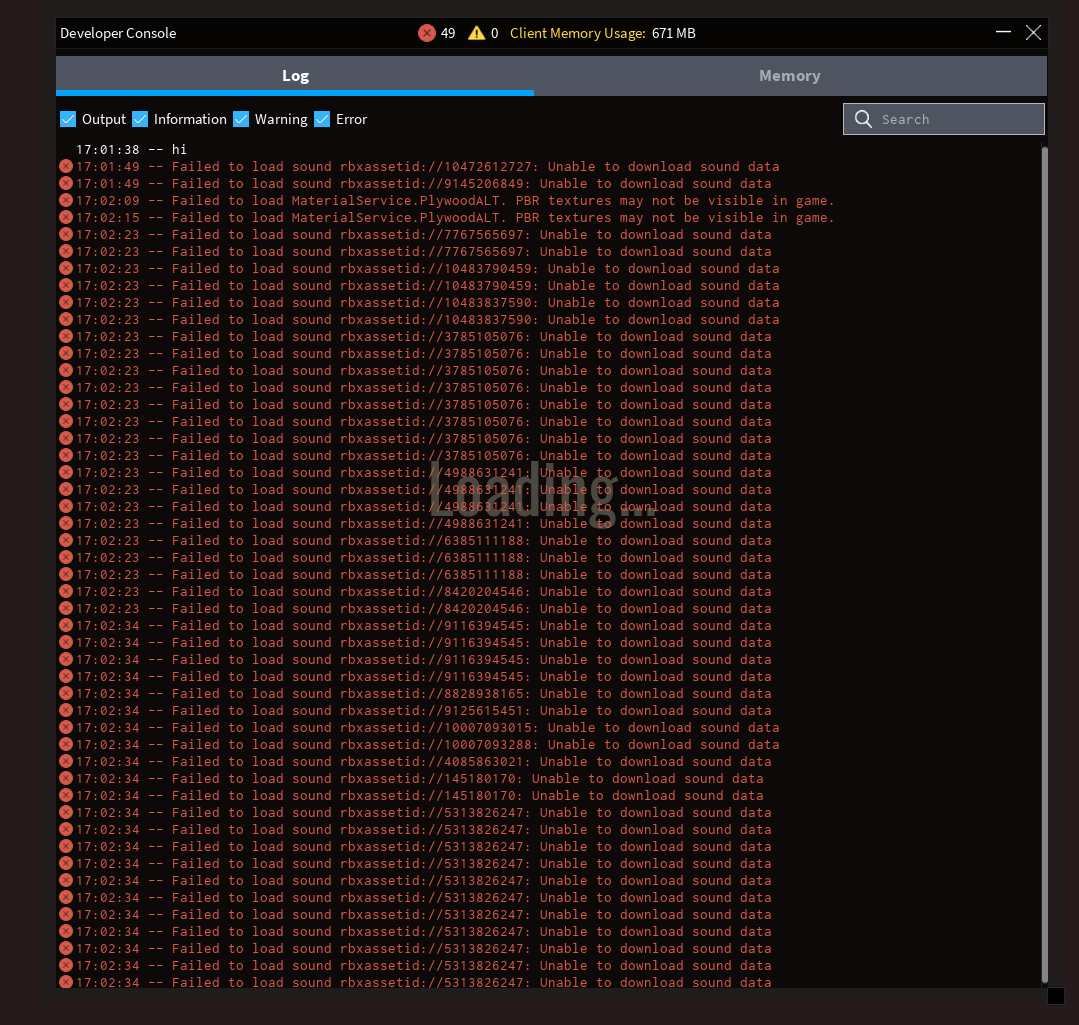Screen dimensions: 1079x1025
Task: Click error icon beside 17:02:09 PlywoodALT line
Action: [66, 200]
